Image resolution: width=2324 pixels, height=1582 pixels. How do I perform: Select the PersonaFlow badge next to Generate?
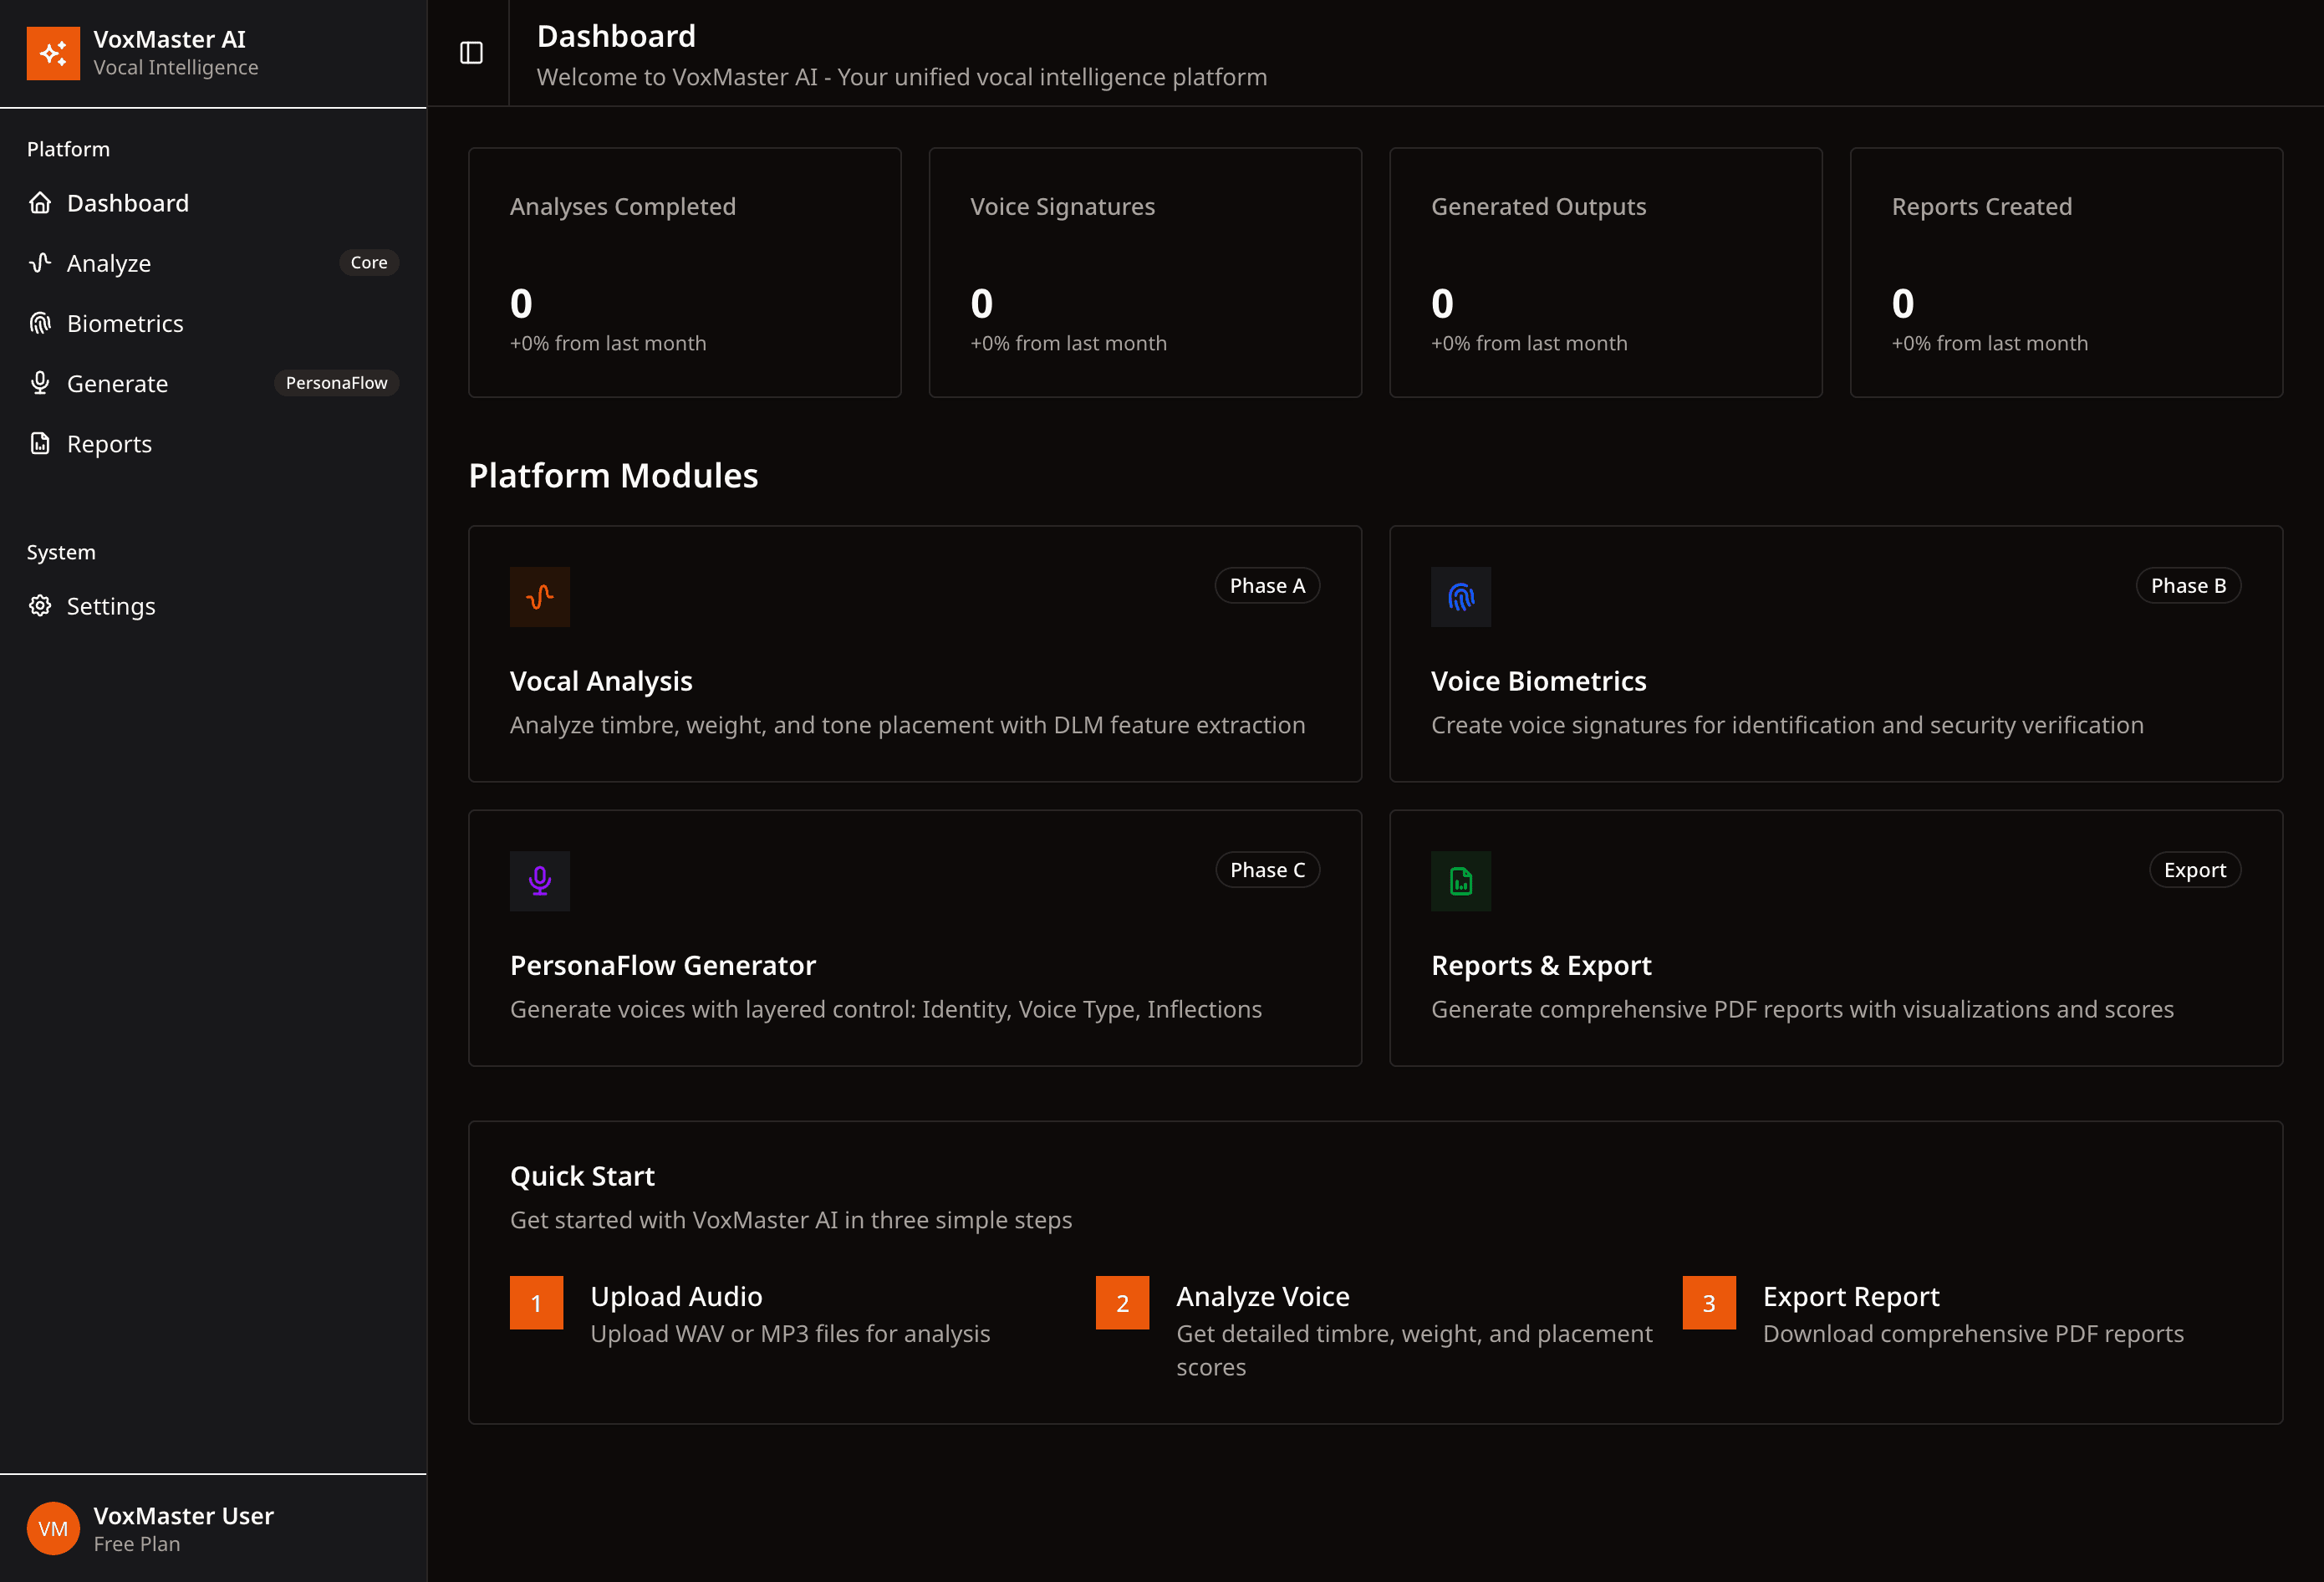click(336, 383)
